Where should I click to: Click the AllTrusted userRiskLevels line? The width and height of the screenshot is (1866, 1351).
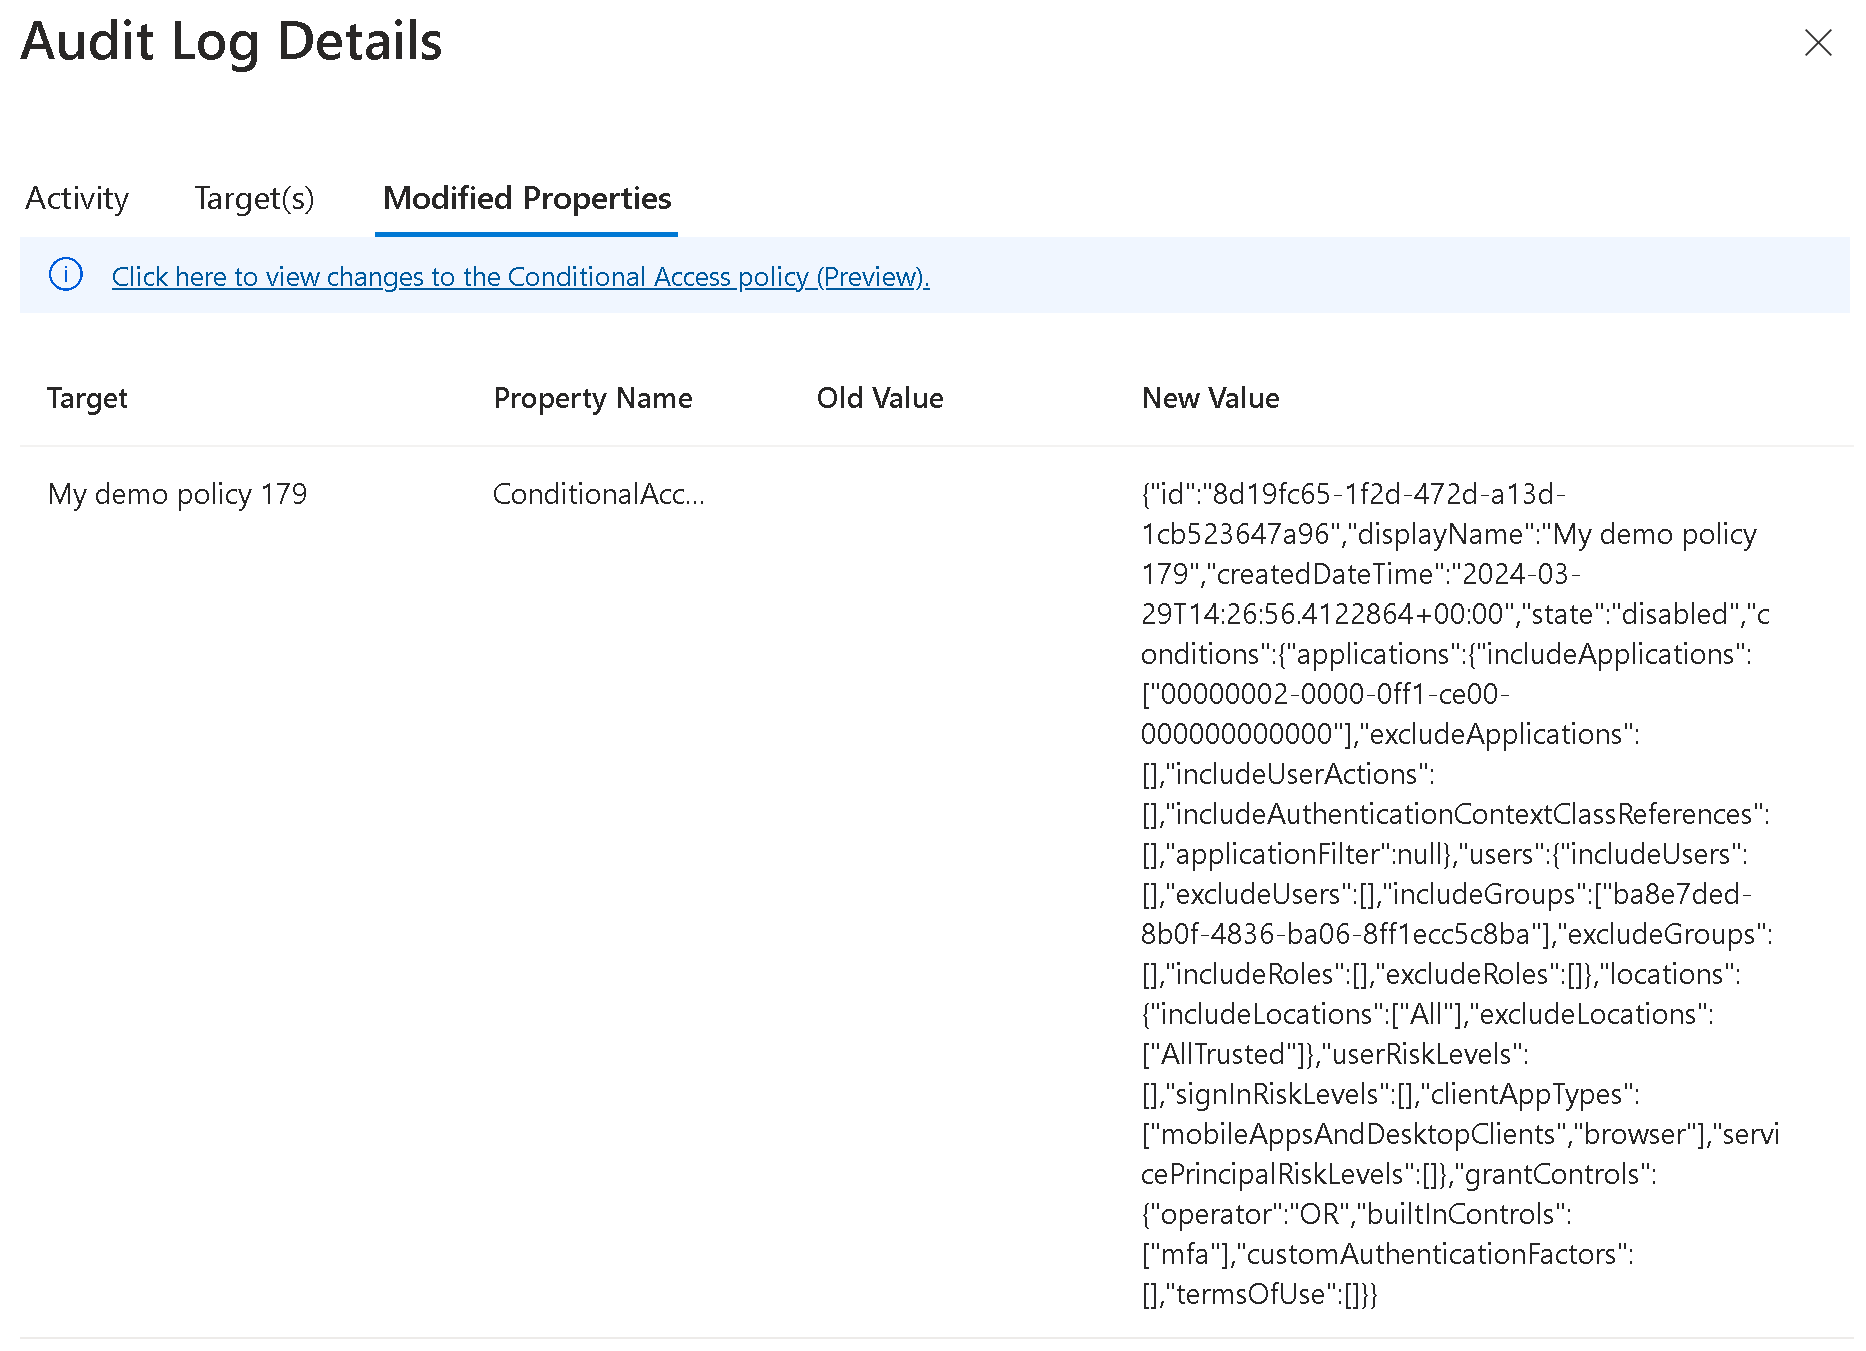(1334, 1054)
